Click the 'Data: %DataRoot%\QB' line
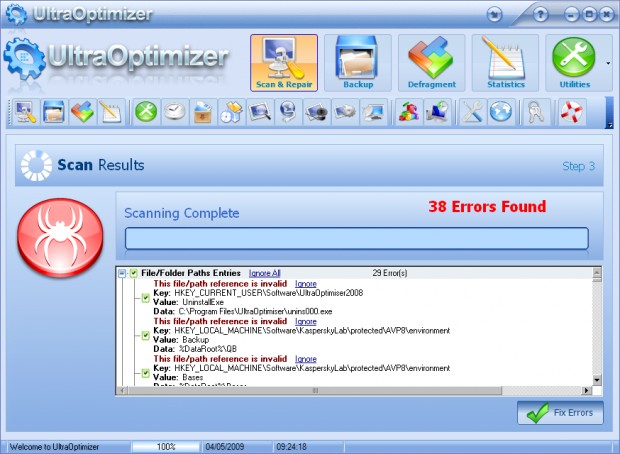 pos(195,349)
